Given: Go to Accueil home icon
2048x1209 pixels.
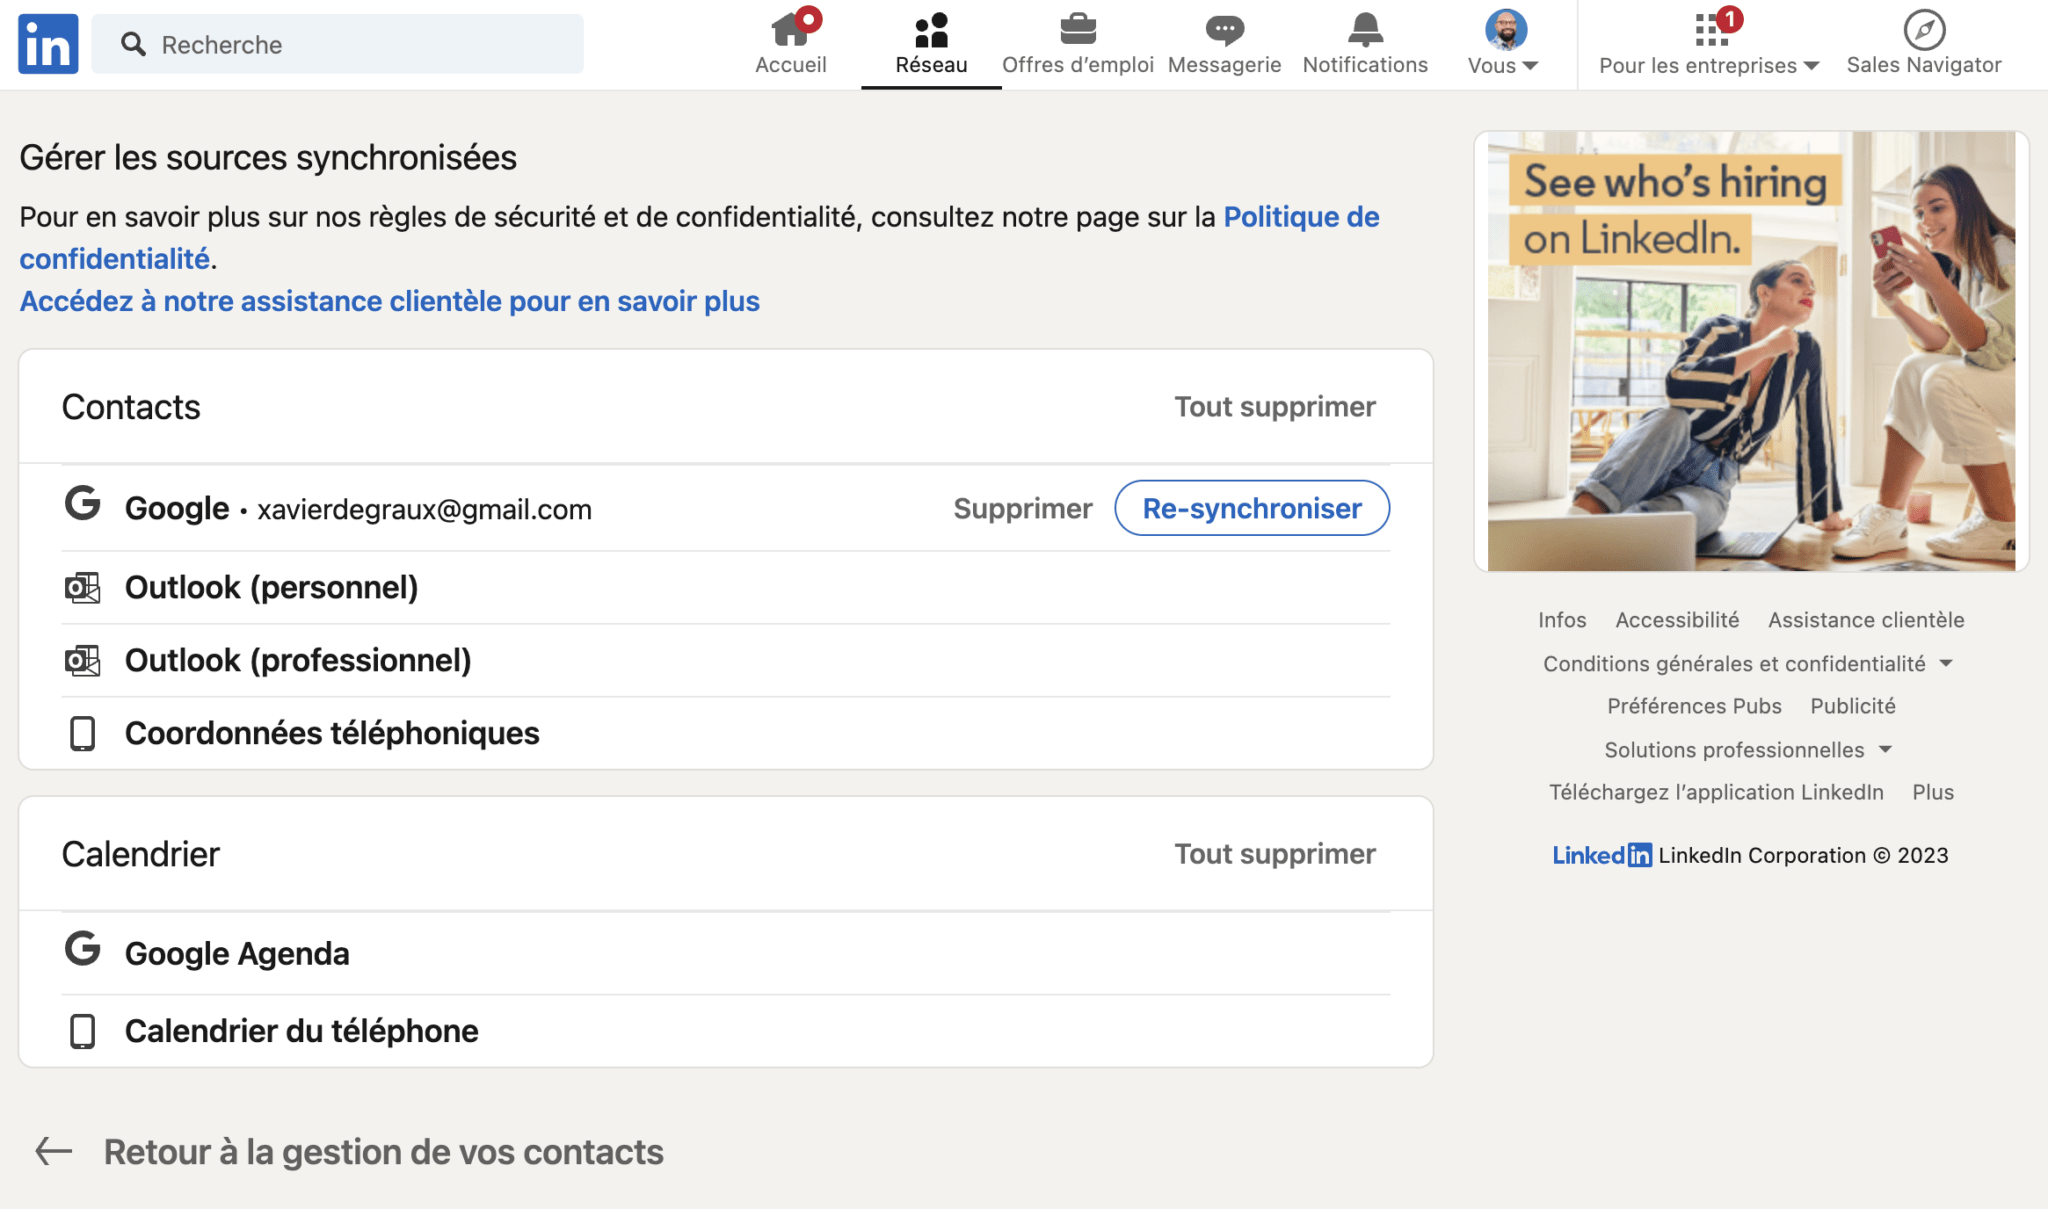Looking at the screenshot, I should (790, 30).
